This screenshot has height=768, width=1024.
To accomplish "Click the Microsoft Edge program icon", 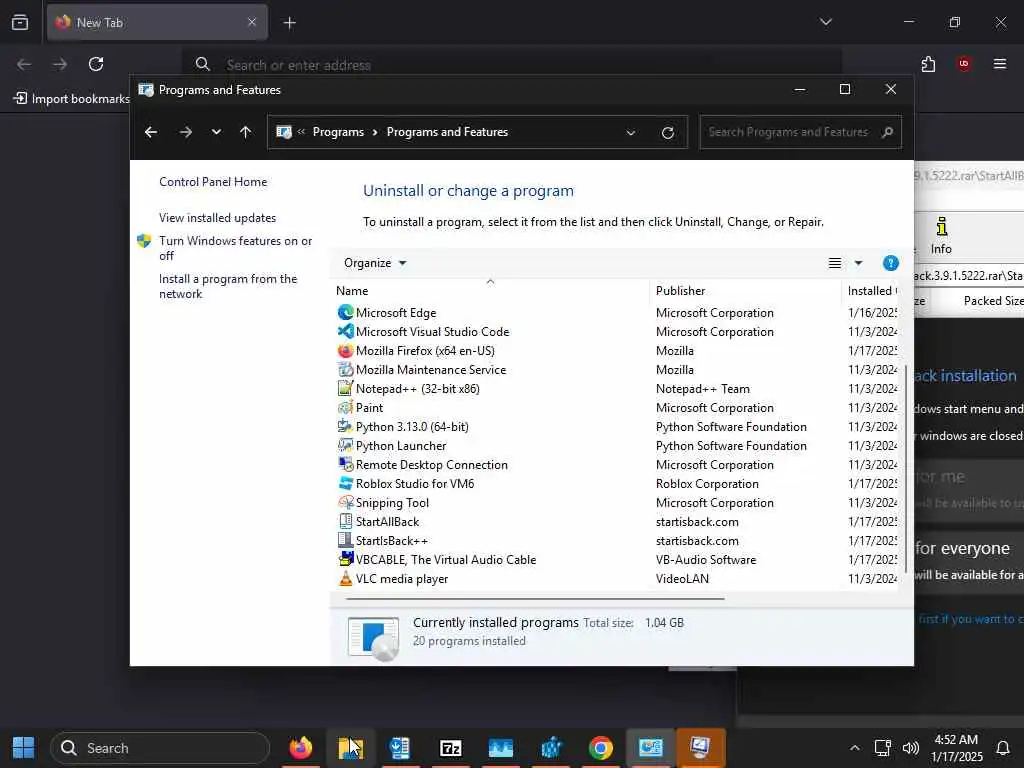I will click(x=345, y=313).
